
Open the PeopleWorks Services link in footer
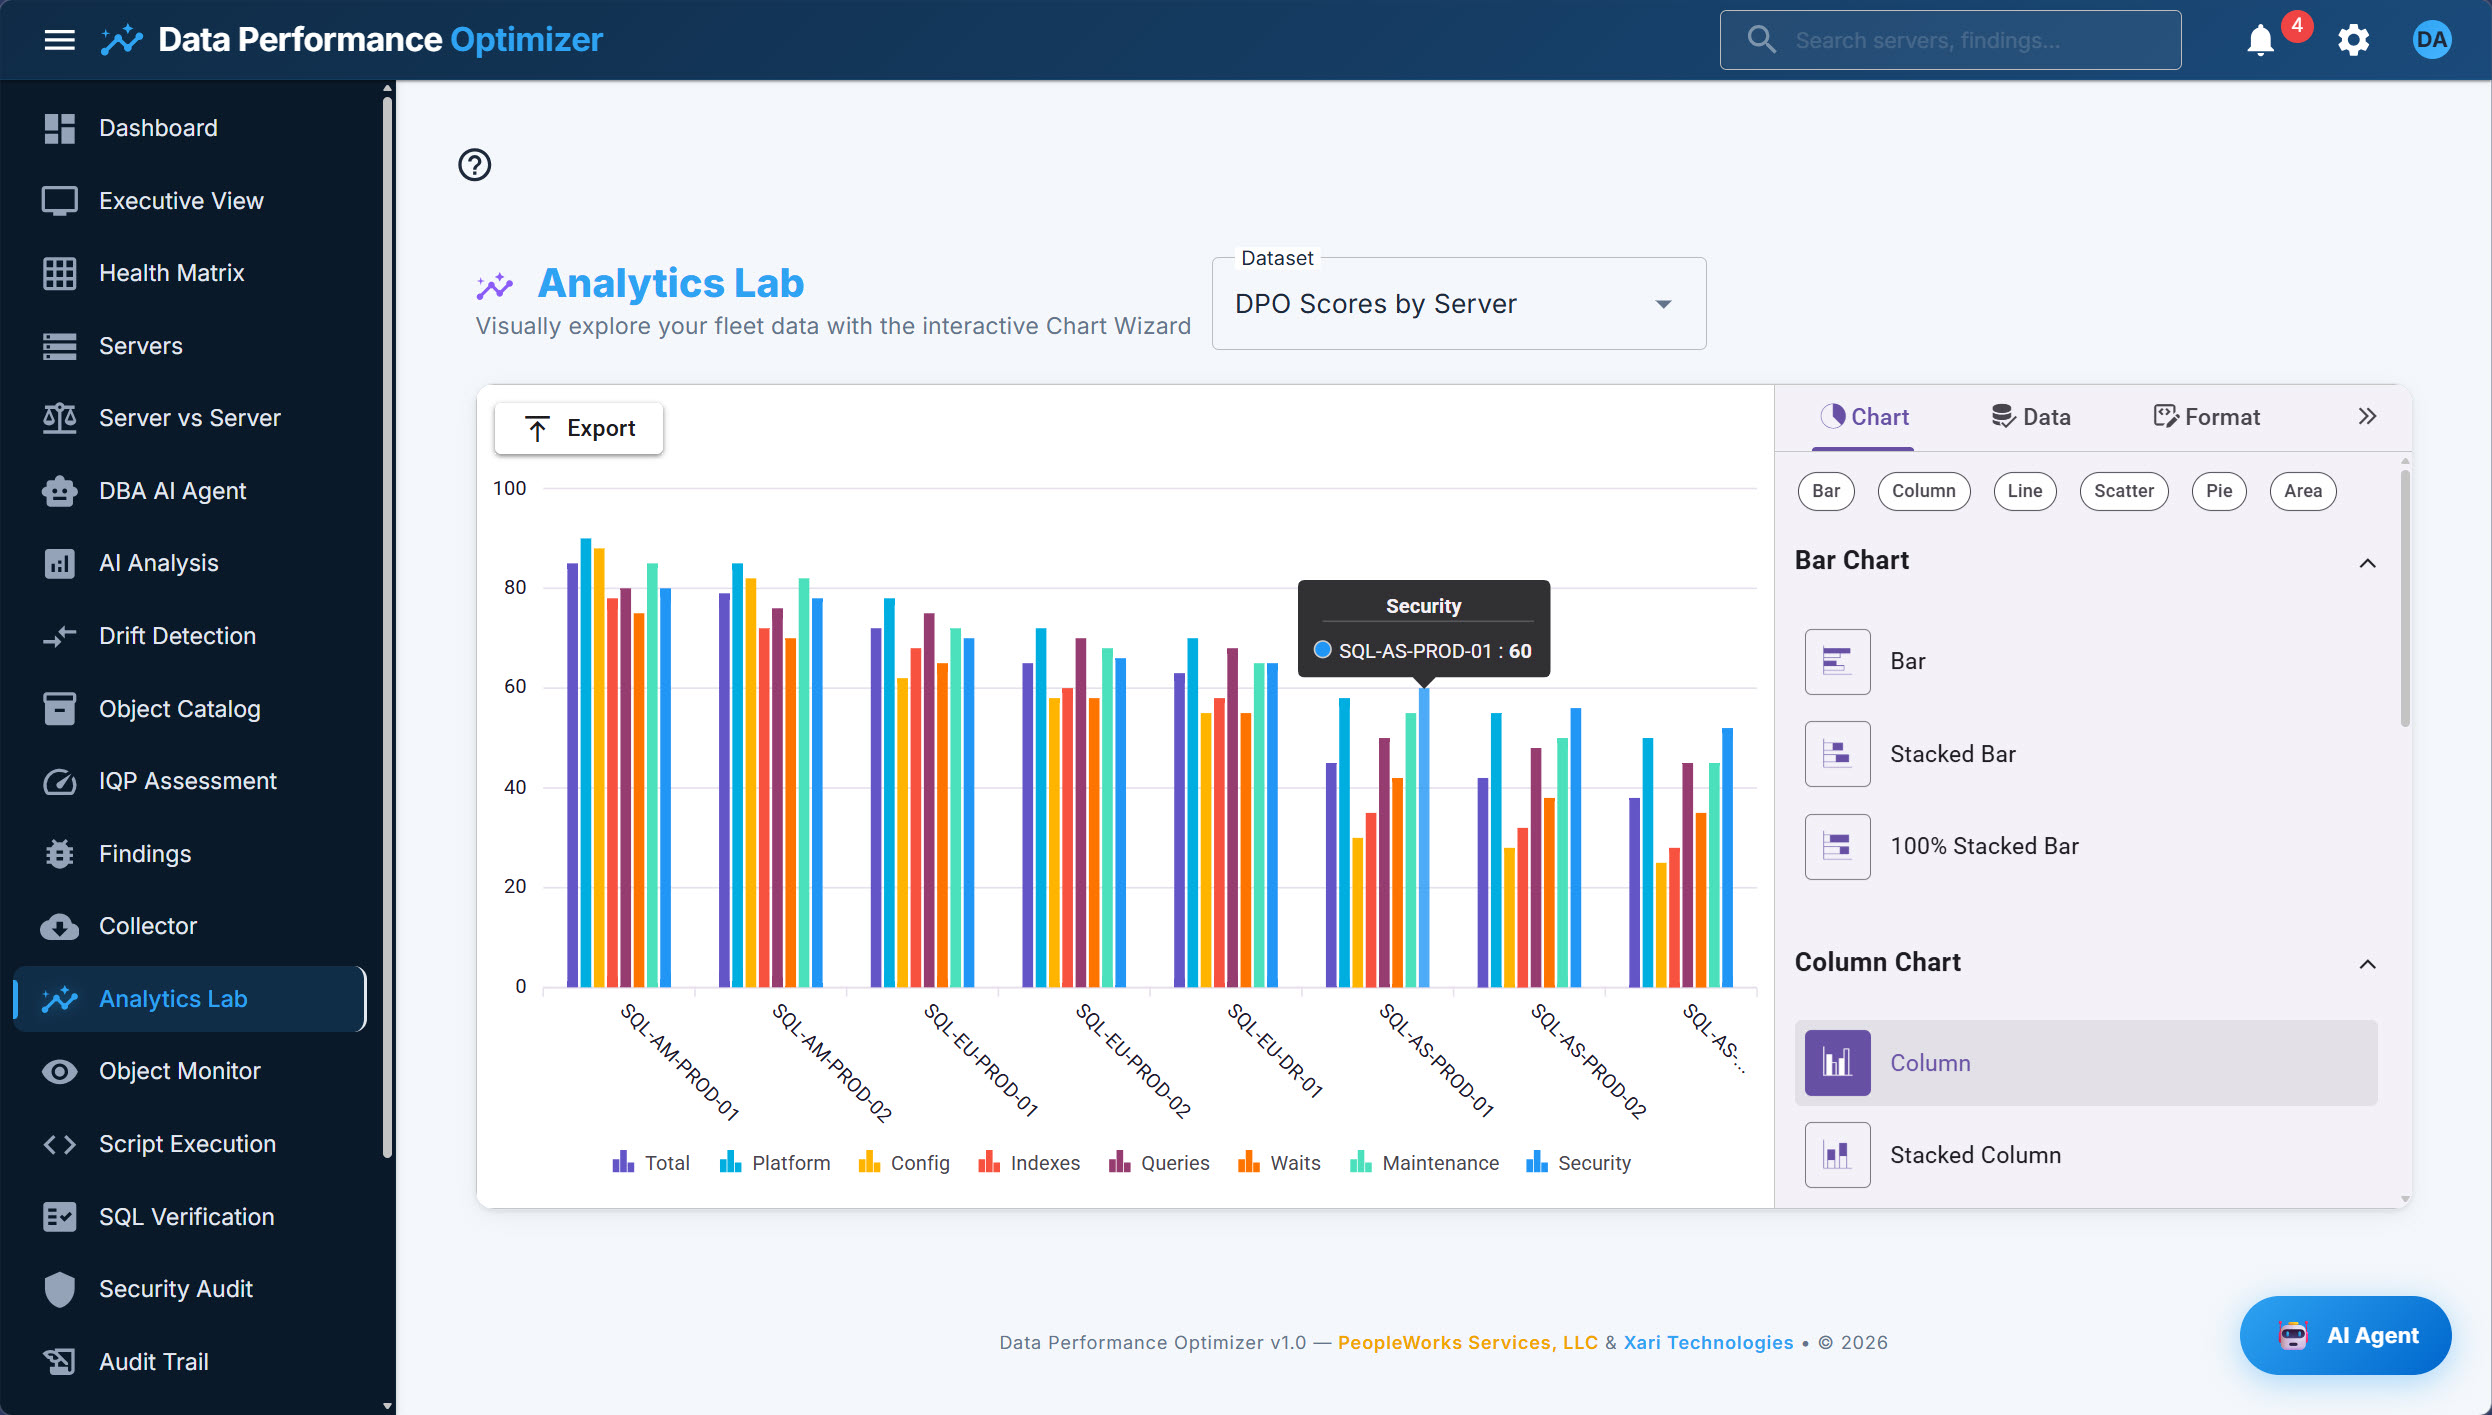tap(1466, 1342)
